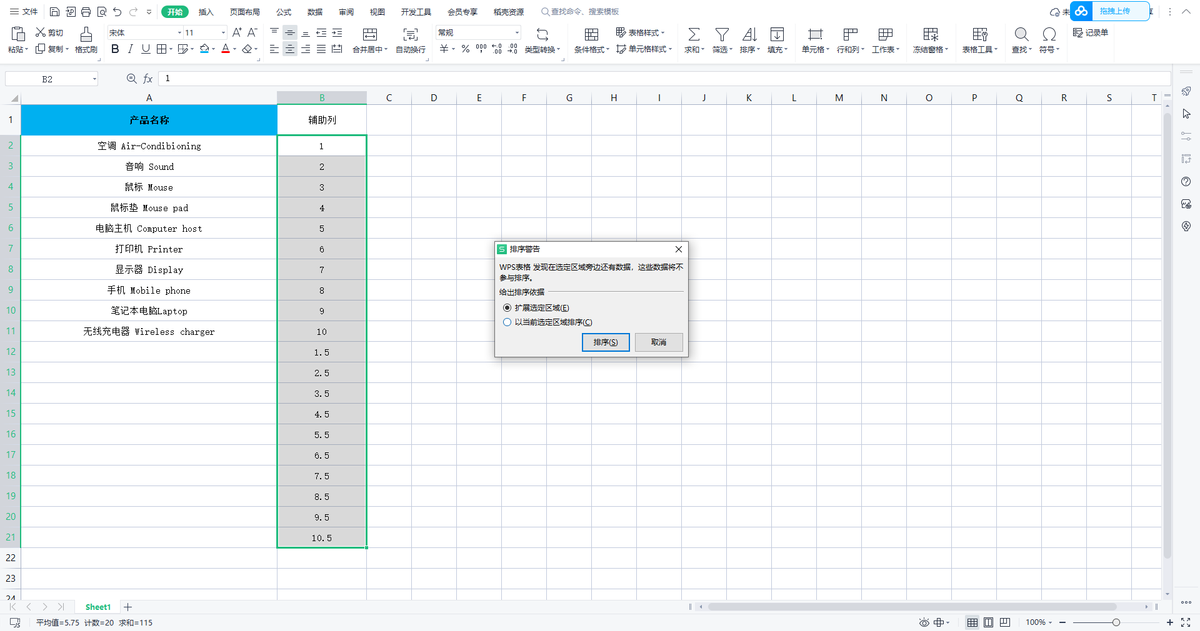The width and height of the screenshot is (1200, 631).
Task: Open the 数据 ribbon tab
Action: coord(315,12)
